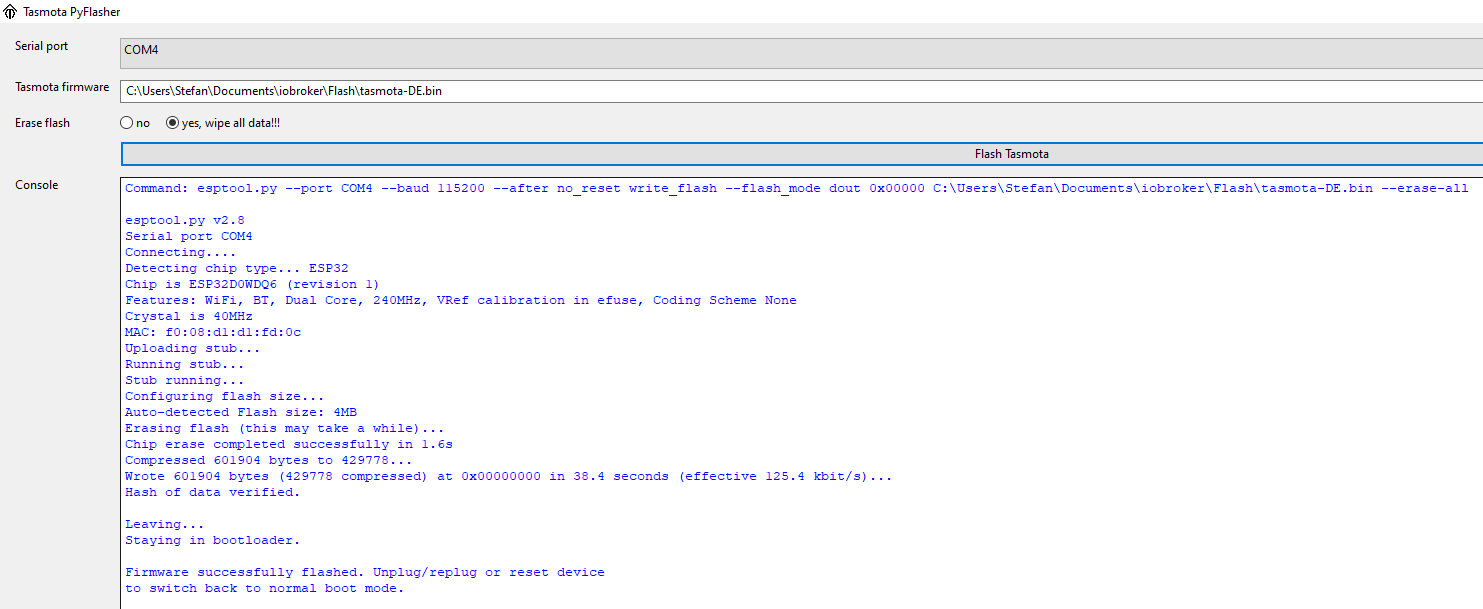Image resolution: width=1483 pixels, height=609 pixels.
Task: Click the 'Tasmota firmware' label
Action: [x=62, y=87]
